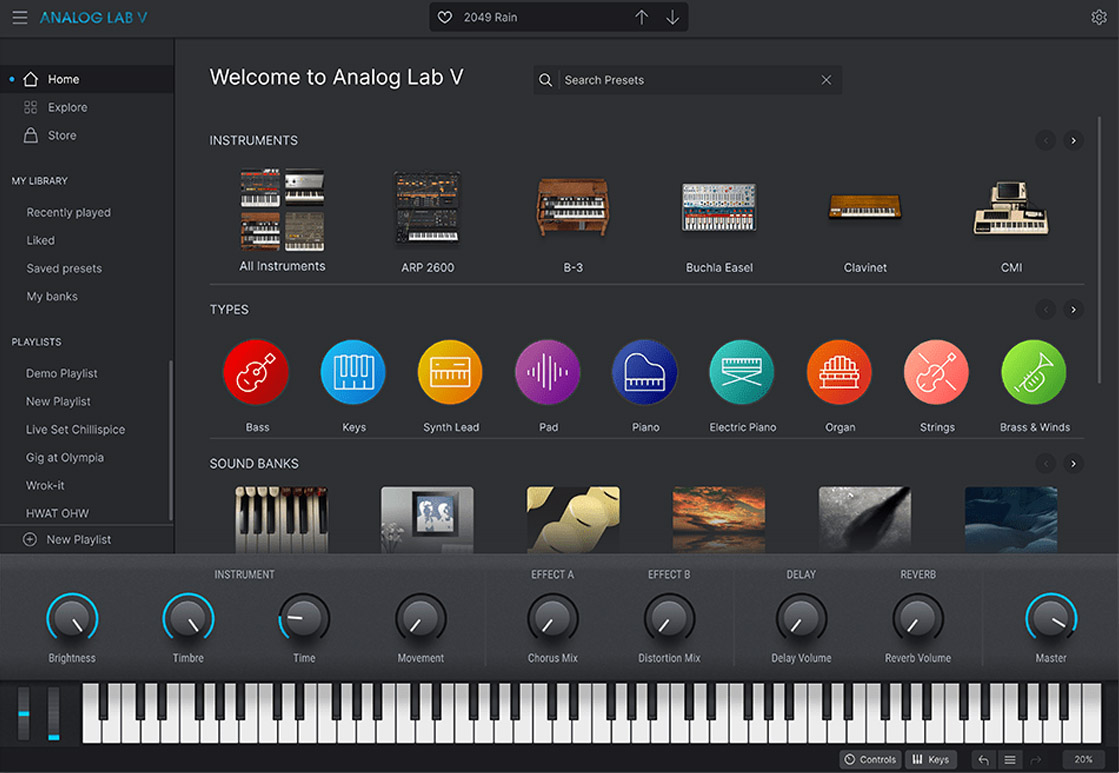This screenshot has width=1119, height=773.
Task: Choose the Electric Piano type icon
Action: point(742,373)
